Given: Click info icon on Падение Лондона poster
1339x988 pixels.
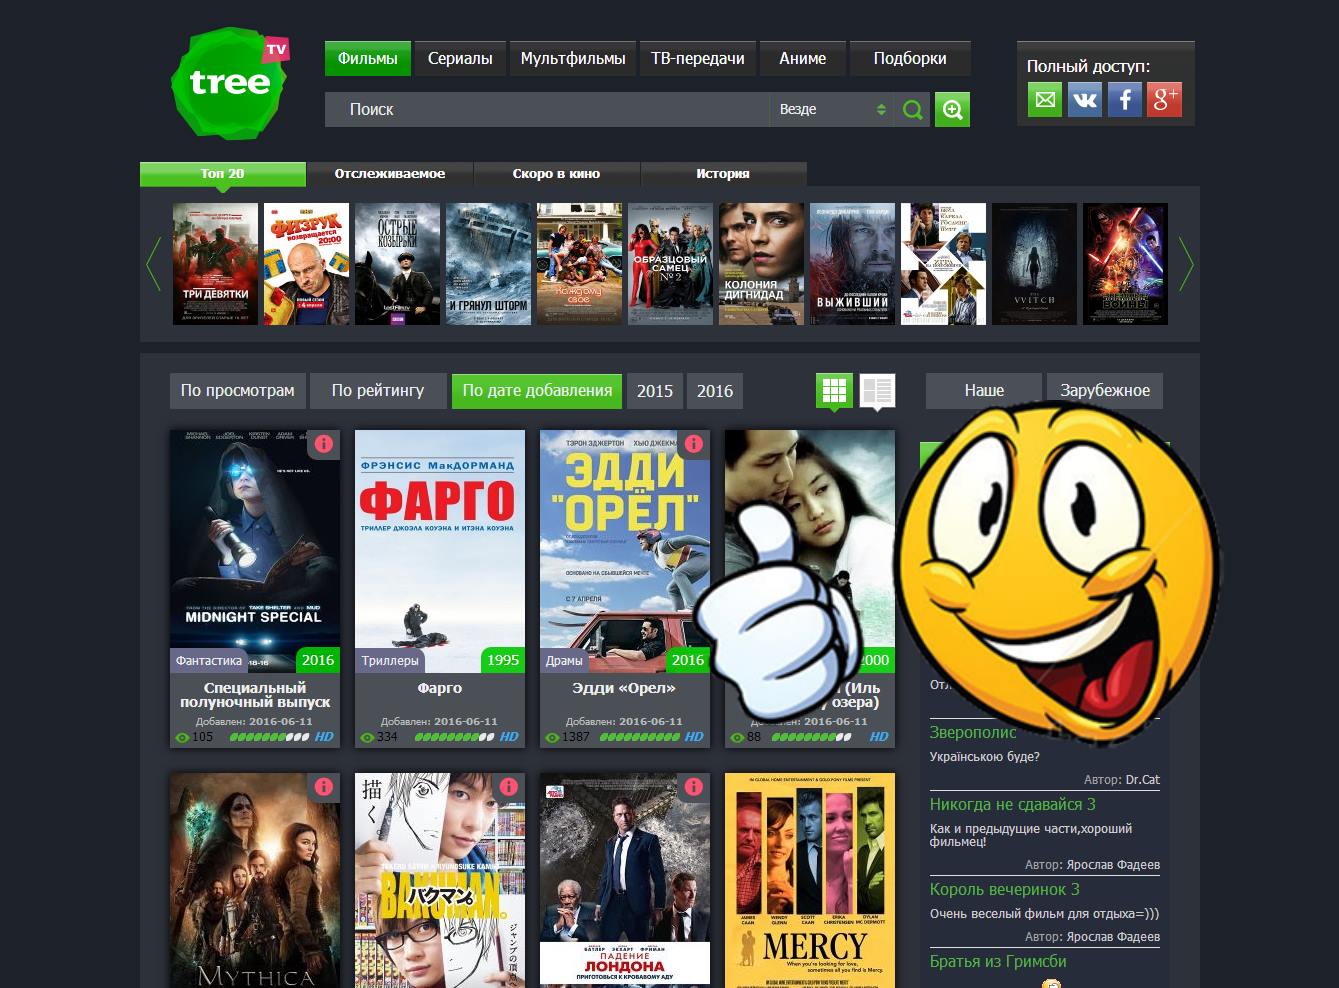Looking at the screenshot, I should pyautogui.click(x=693, y=787).
